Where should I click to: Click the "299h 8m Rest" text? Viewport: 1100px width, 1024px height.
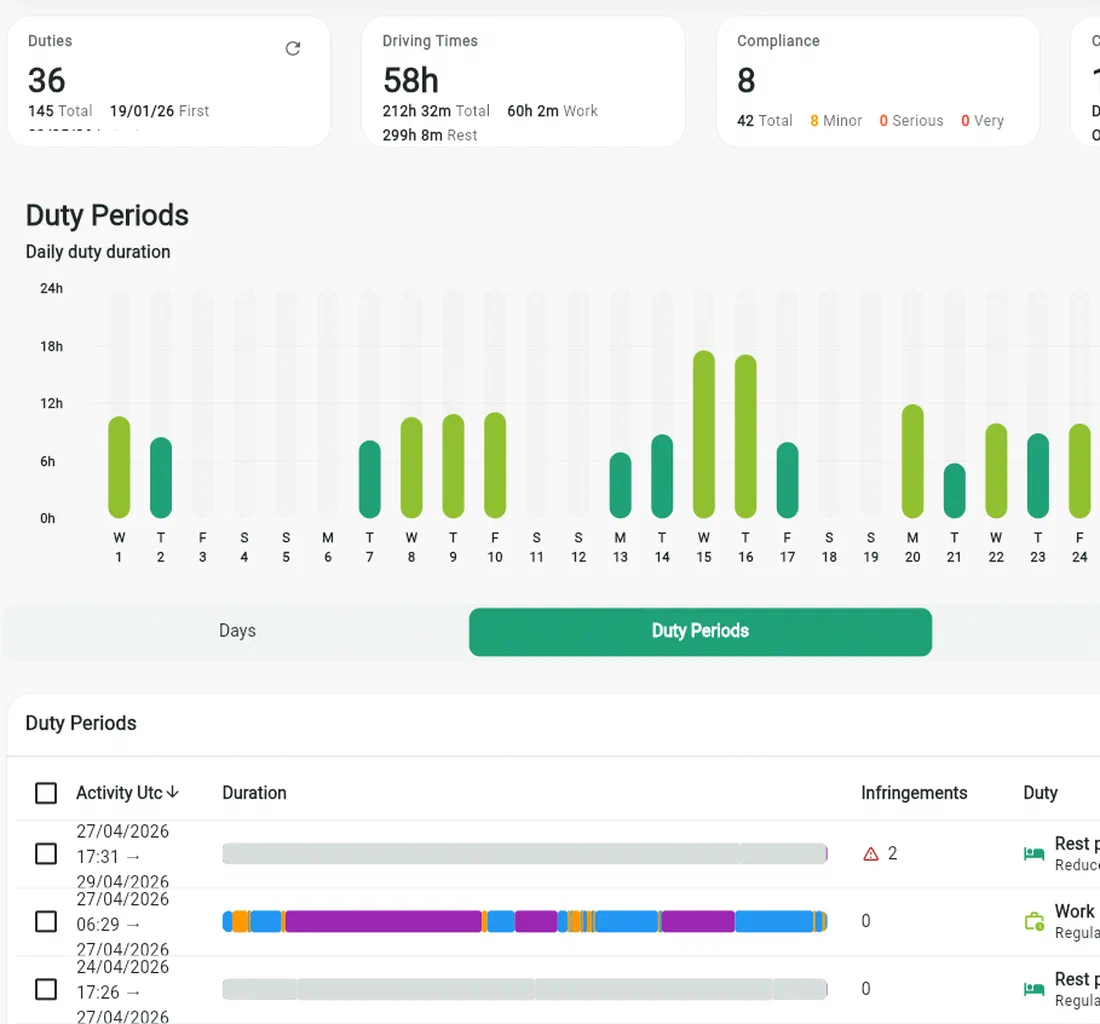(429, 135)
